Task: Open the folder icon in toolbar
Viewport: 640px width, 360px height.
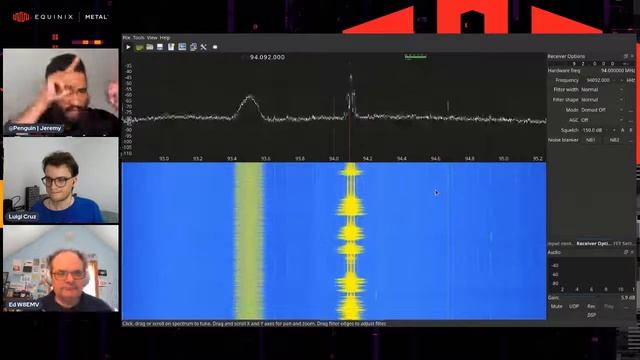Action: (150, 47)
